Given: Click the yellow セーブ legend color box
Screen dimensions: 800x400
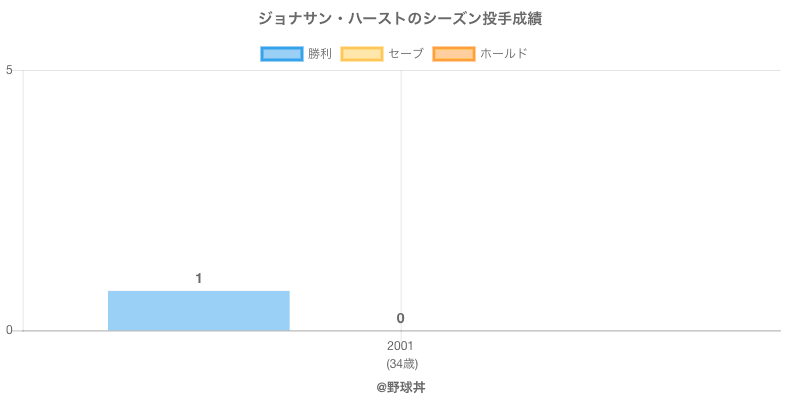Looking at the screenshot, I should 361,53.
